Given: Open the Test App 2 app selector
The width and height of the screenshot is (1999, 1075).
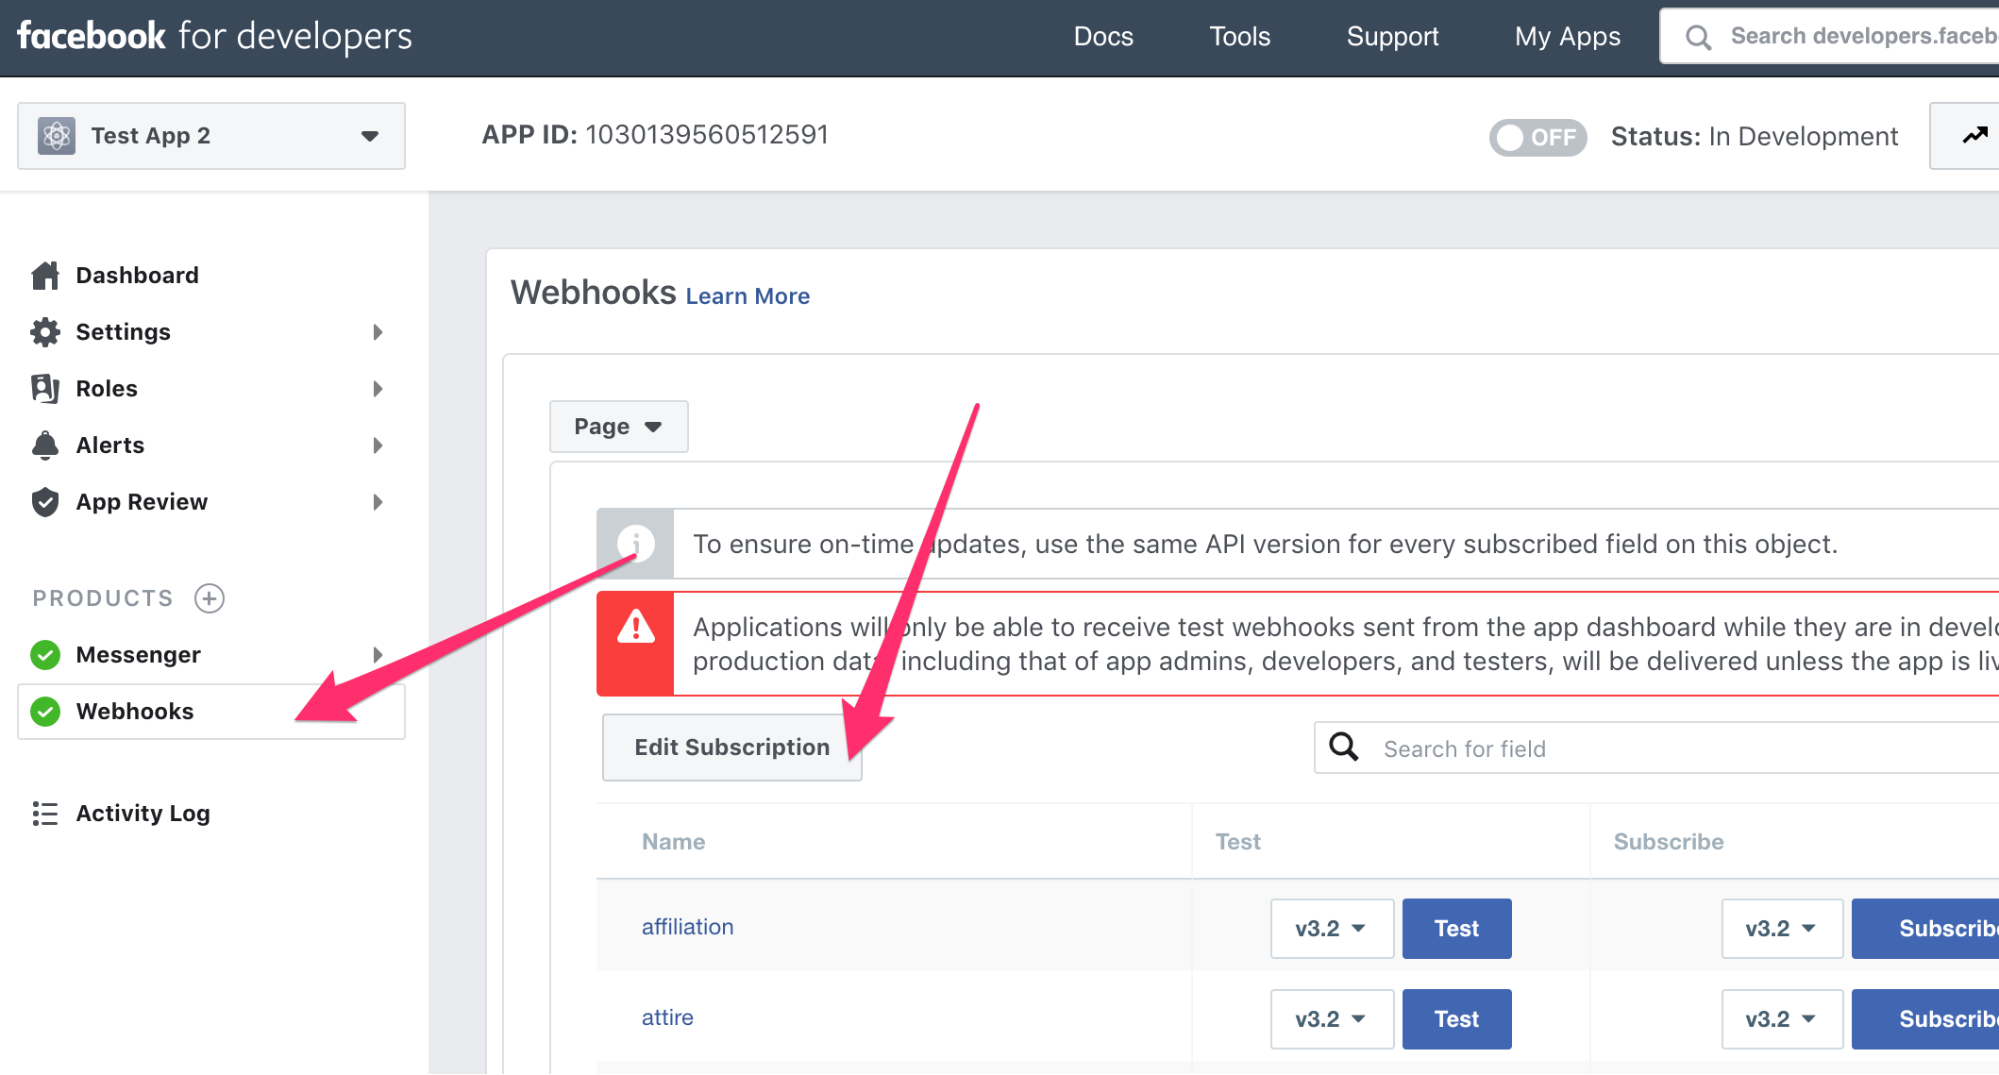Looking at the screenshot, I should pos(211,135).
